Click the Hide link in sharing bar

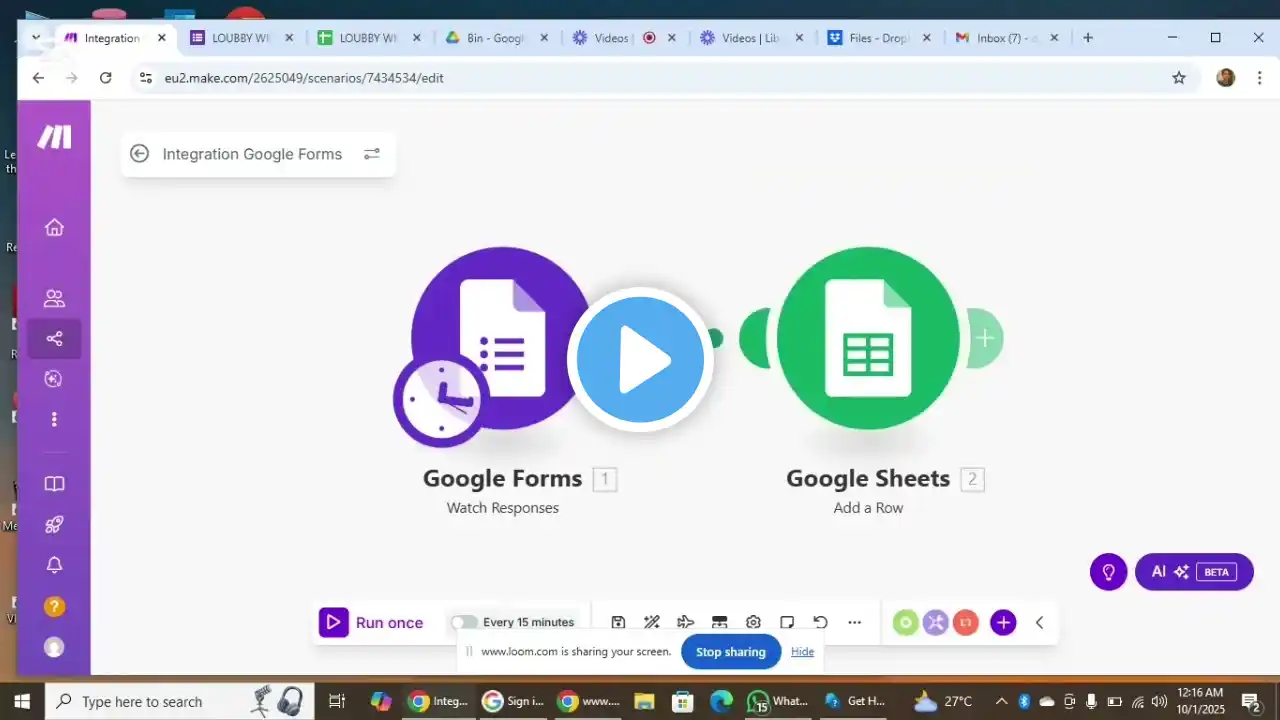[x=802, y=652]
